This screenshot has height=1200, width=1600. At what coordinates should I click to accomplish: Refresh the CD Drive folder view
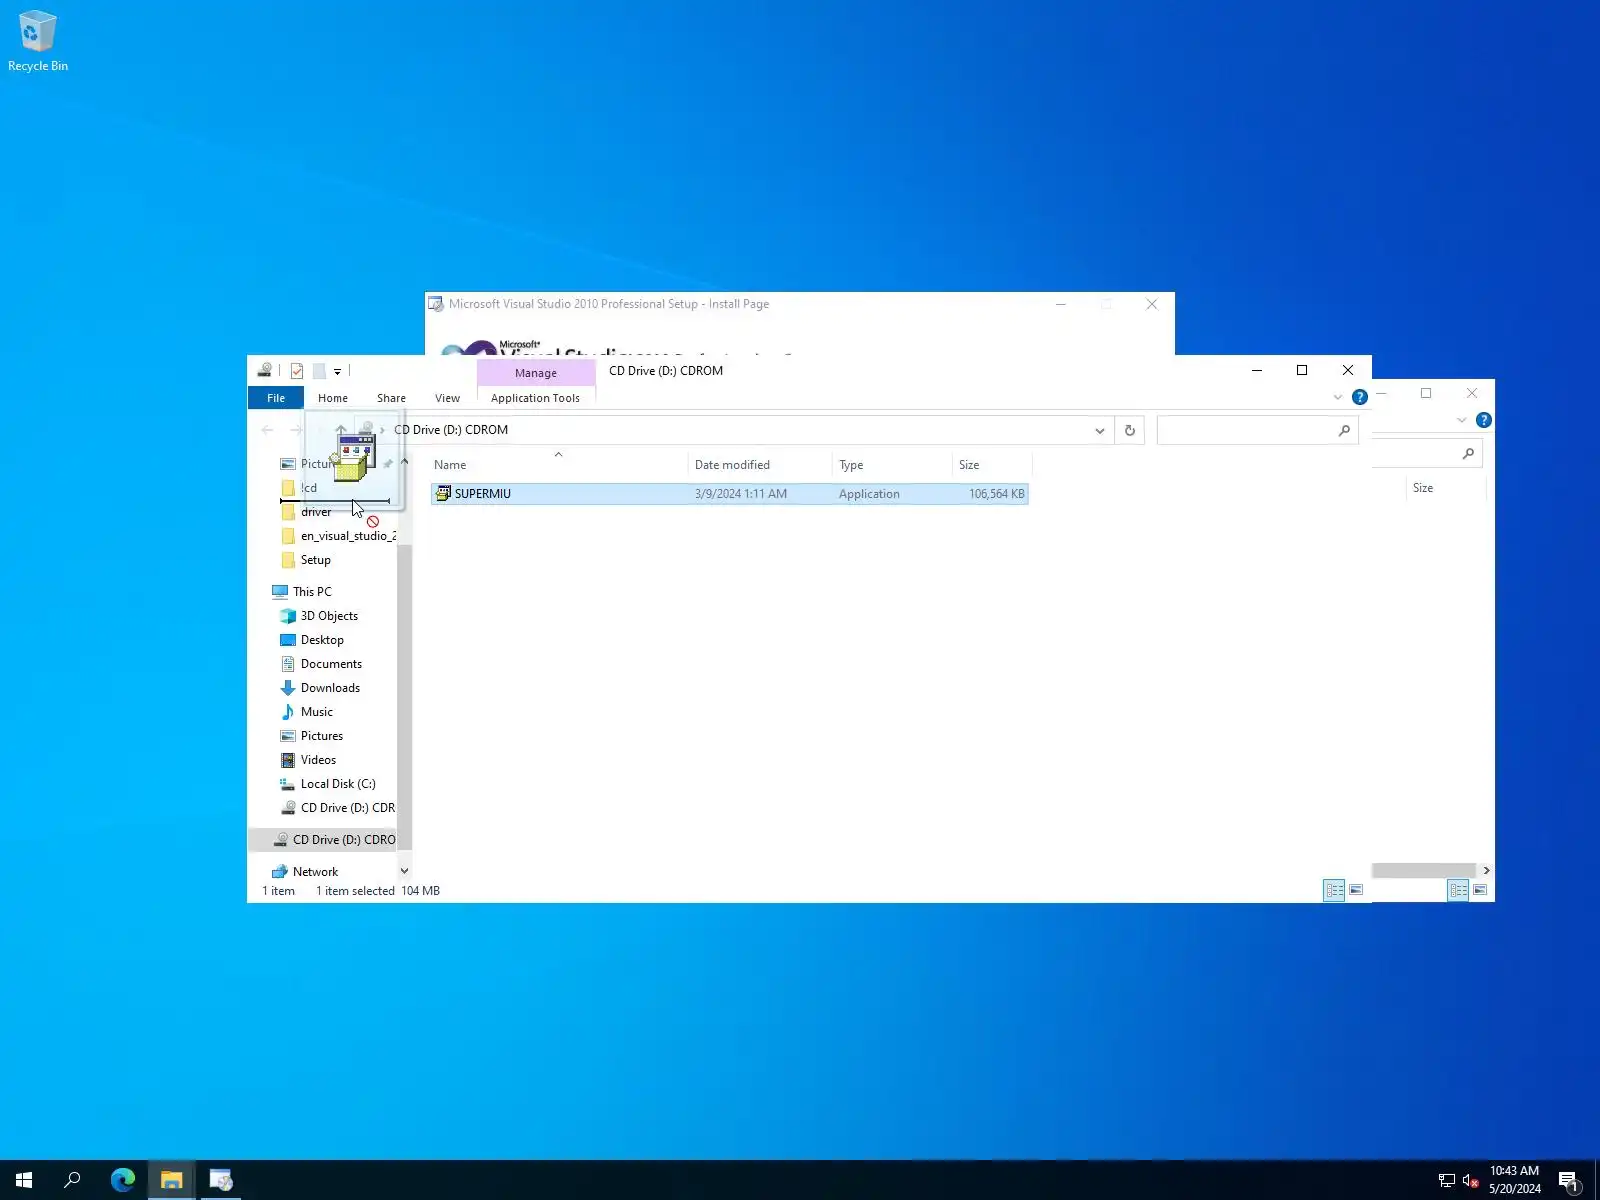tap(1130, 431)
